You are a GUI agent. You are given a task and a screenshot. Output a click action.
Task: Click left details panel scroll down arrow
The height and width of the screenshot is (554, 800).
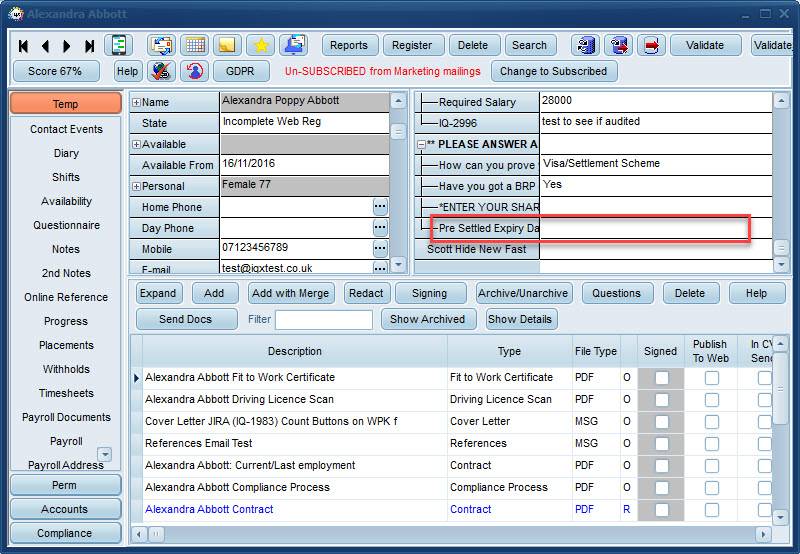(398, 265)
